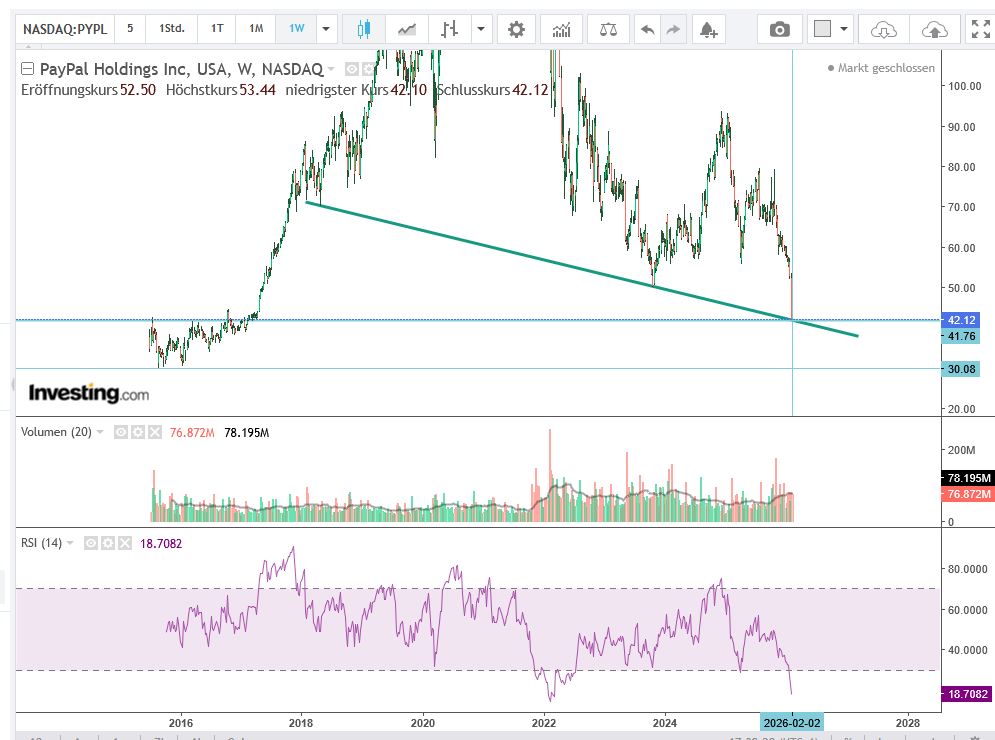Switch to the 1T daily timeframe
Image resolution: width=995 pixels, height=740 pixels.
pyautogui.click(x=217, y=29)
